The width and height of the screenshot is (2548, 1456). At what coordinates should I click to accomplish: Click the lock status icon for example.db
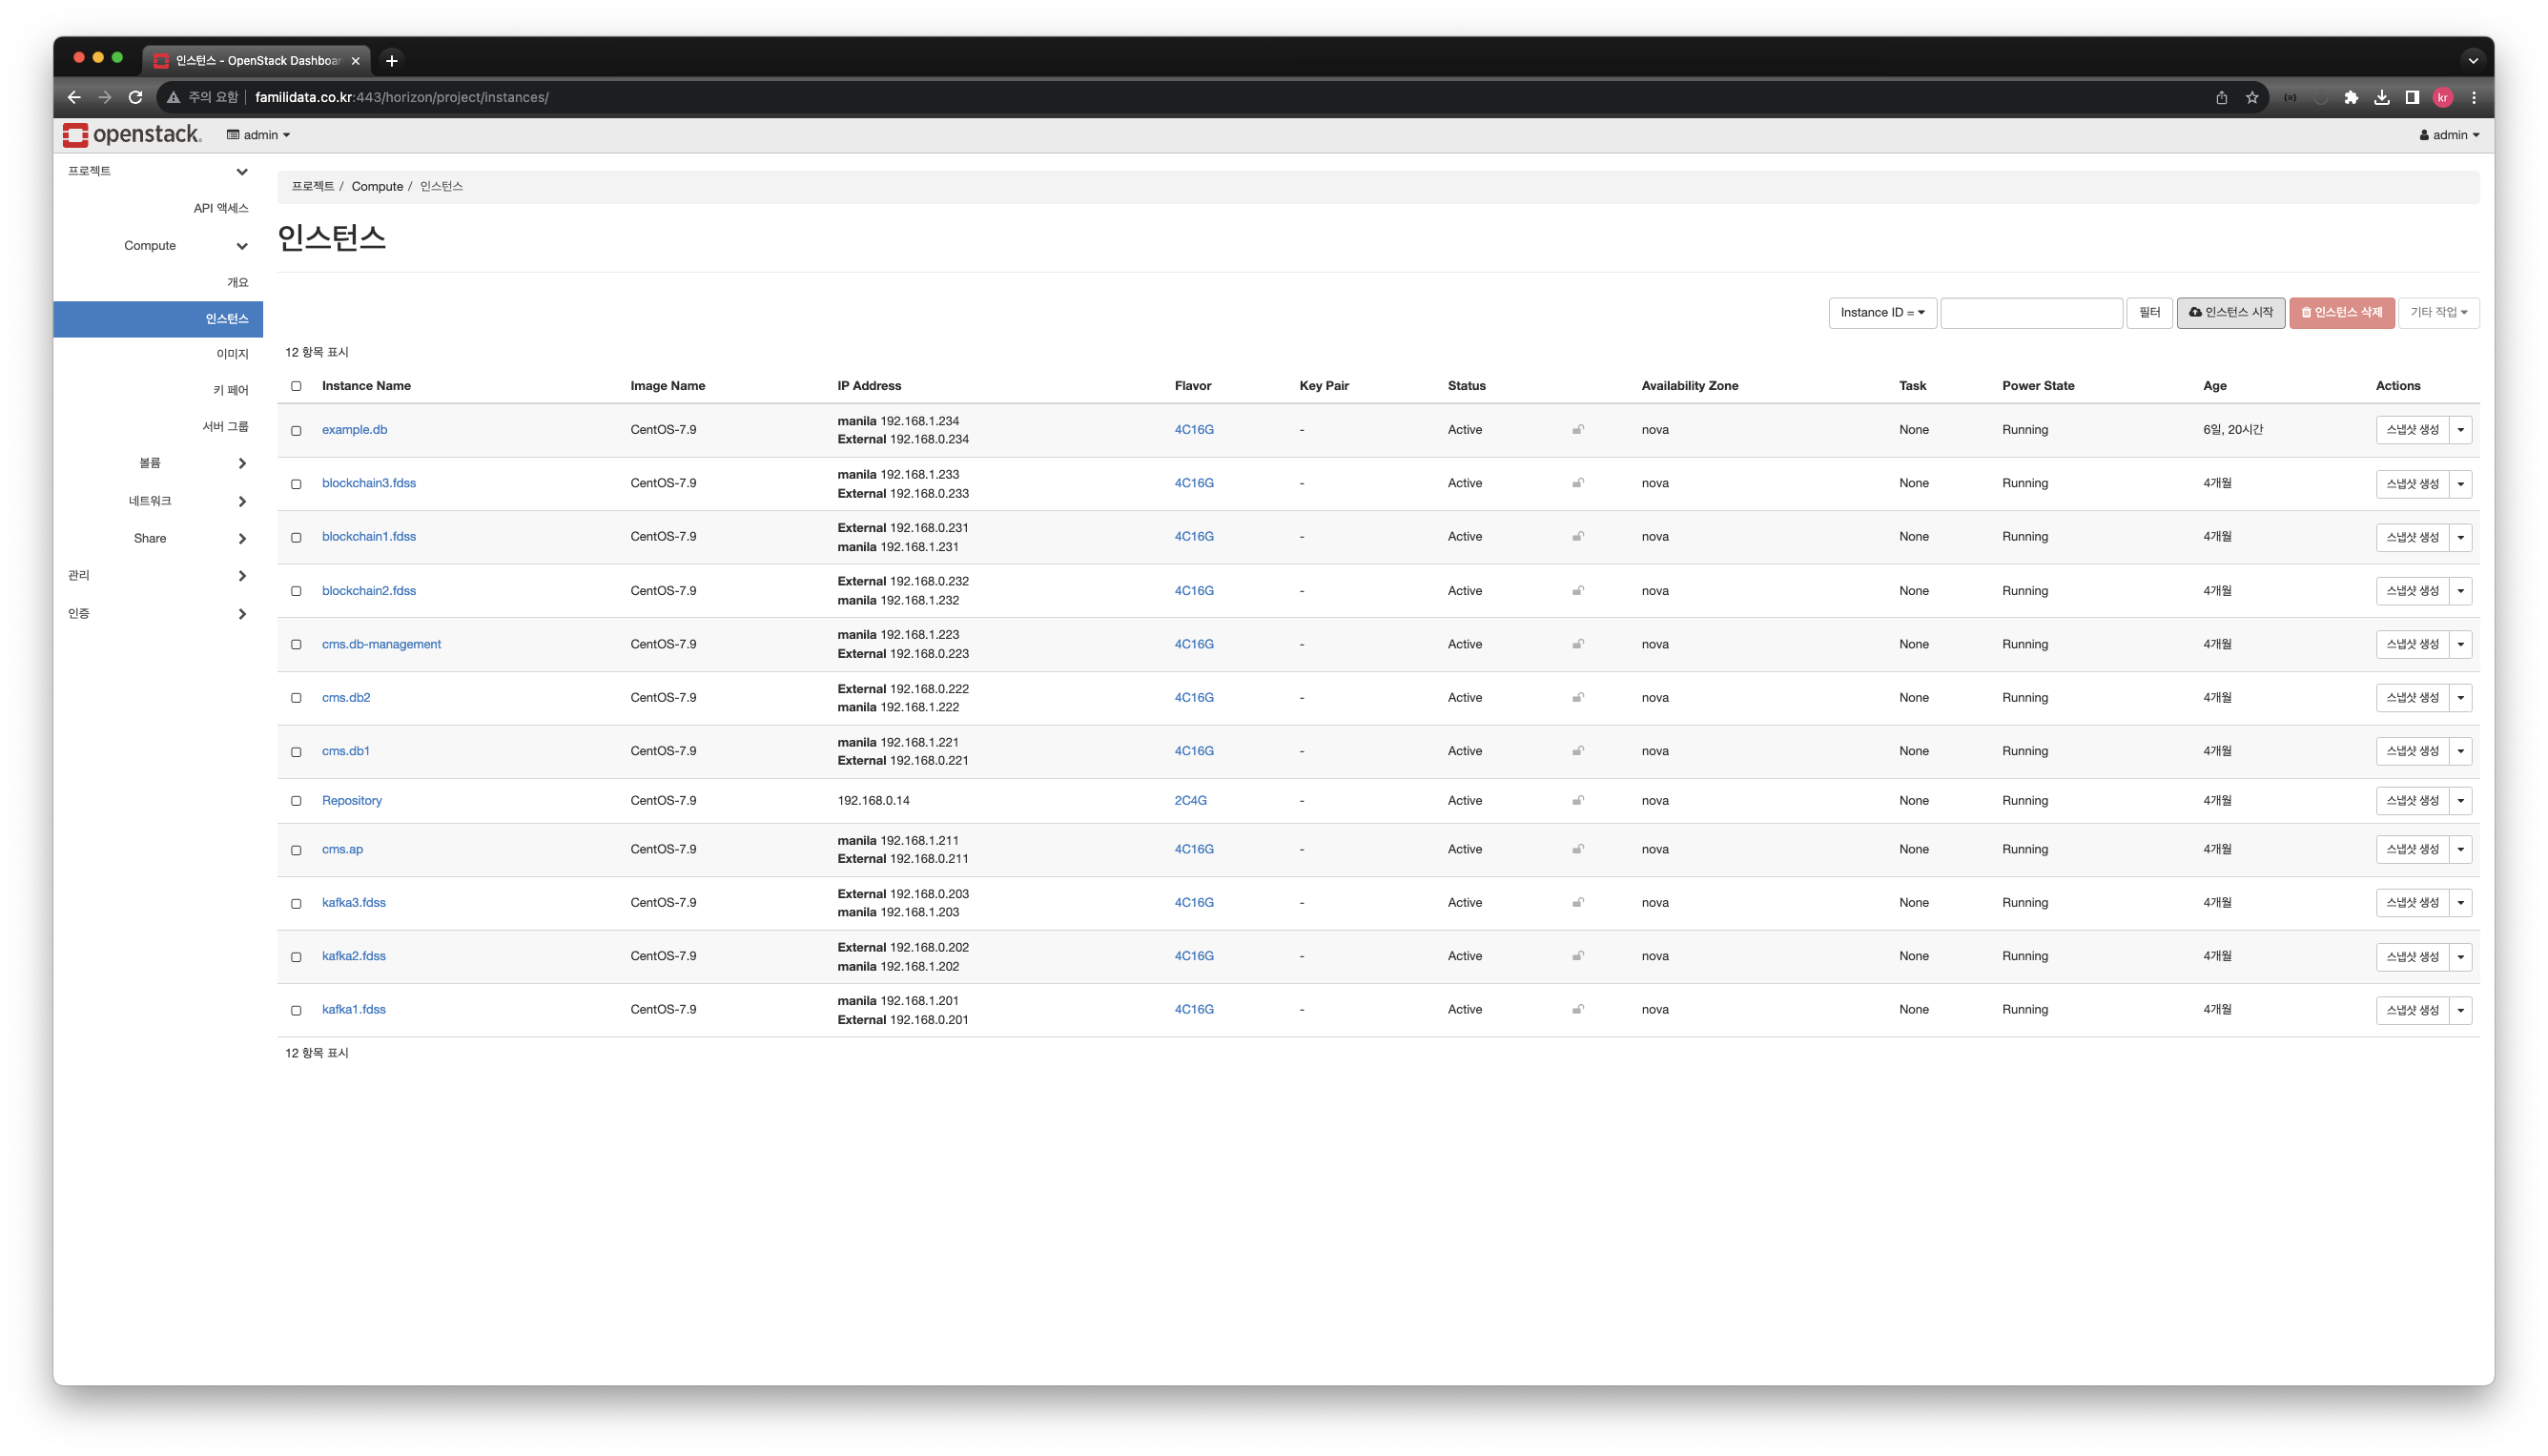pyautogui.click(x=1578, y=430)
